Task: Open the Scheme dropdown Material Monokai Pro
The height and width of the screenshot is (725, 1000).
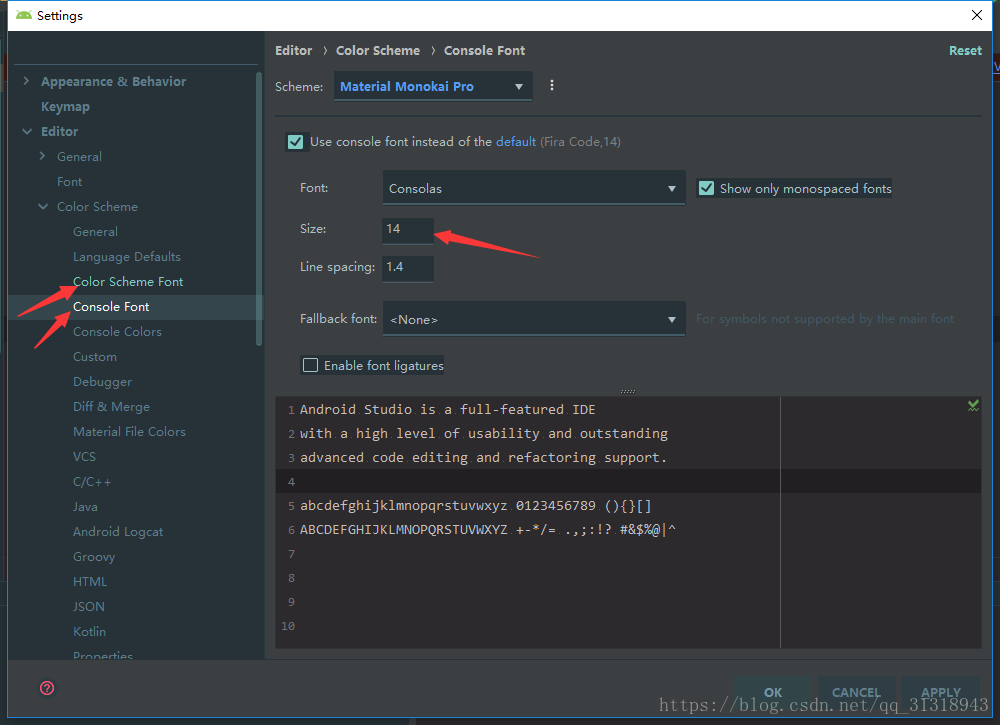Action: pos(432,86)
